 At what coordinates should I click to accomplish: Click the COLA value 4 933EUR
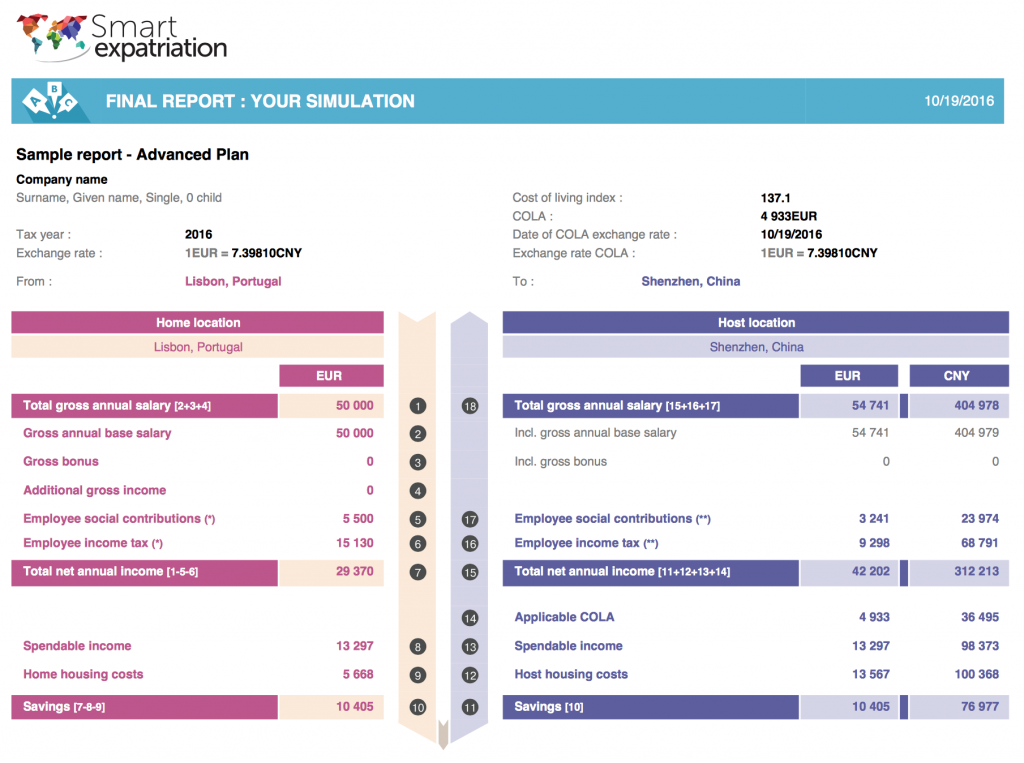[788, 216]
